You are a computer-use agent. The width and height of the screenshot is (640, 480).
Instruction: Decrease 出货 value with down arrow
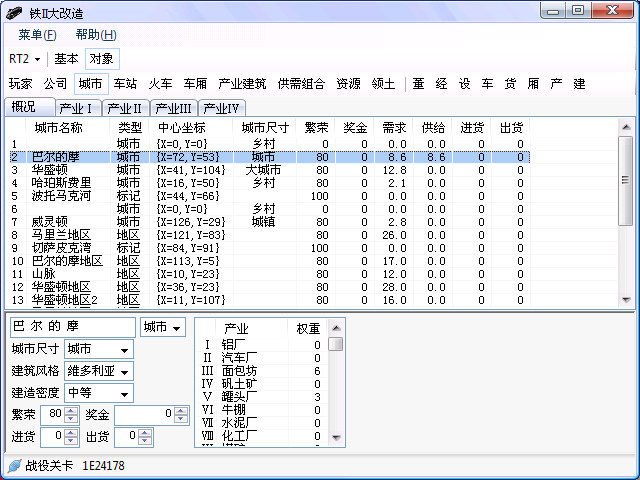click(145, 440)
